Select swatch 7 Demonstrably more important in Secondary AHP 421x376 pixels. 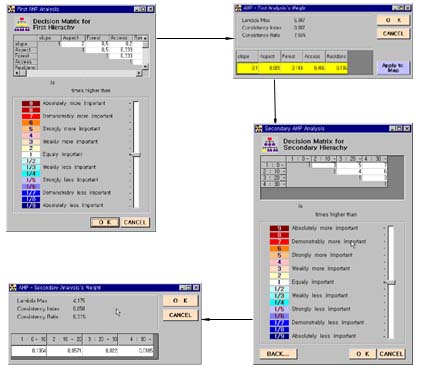point(279,242)
